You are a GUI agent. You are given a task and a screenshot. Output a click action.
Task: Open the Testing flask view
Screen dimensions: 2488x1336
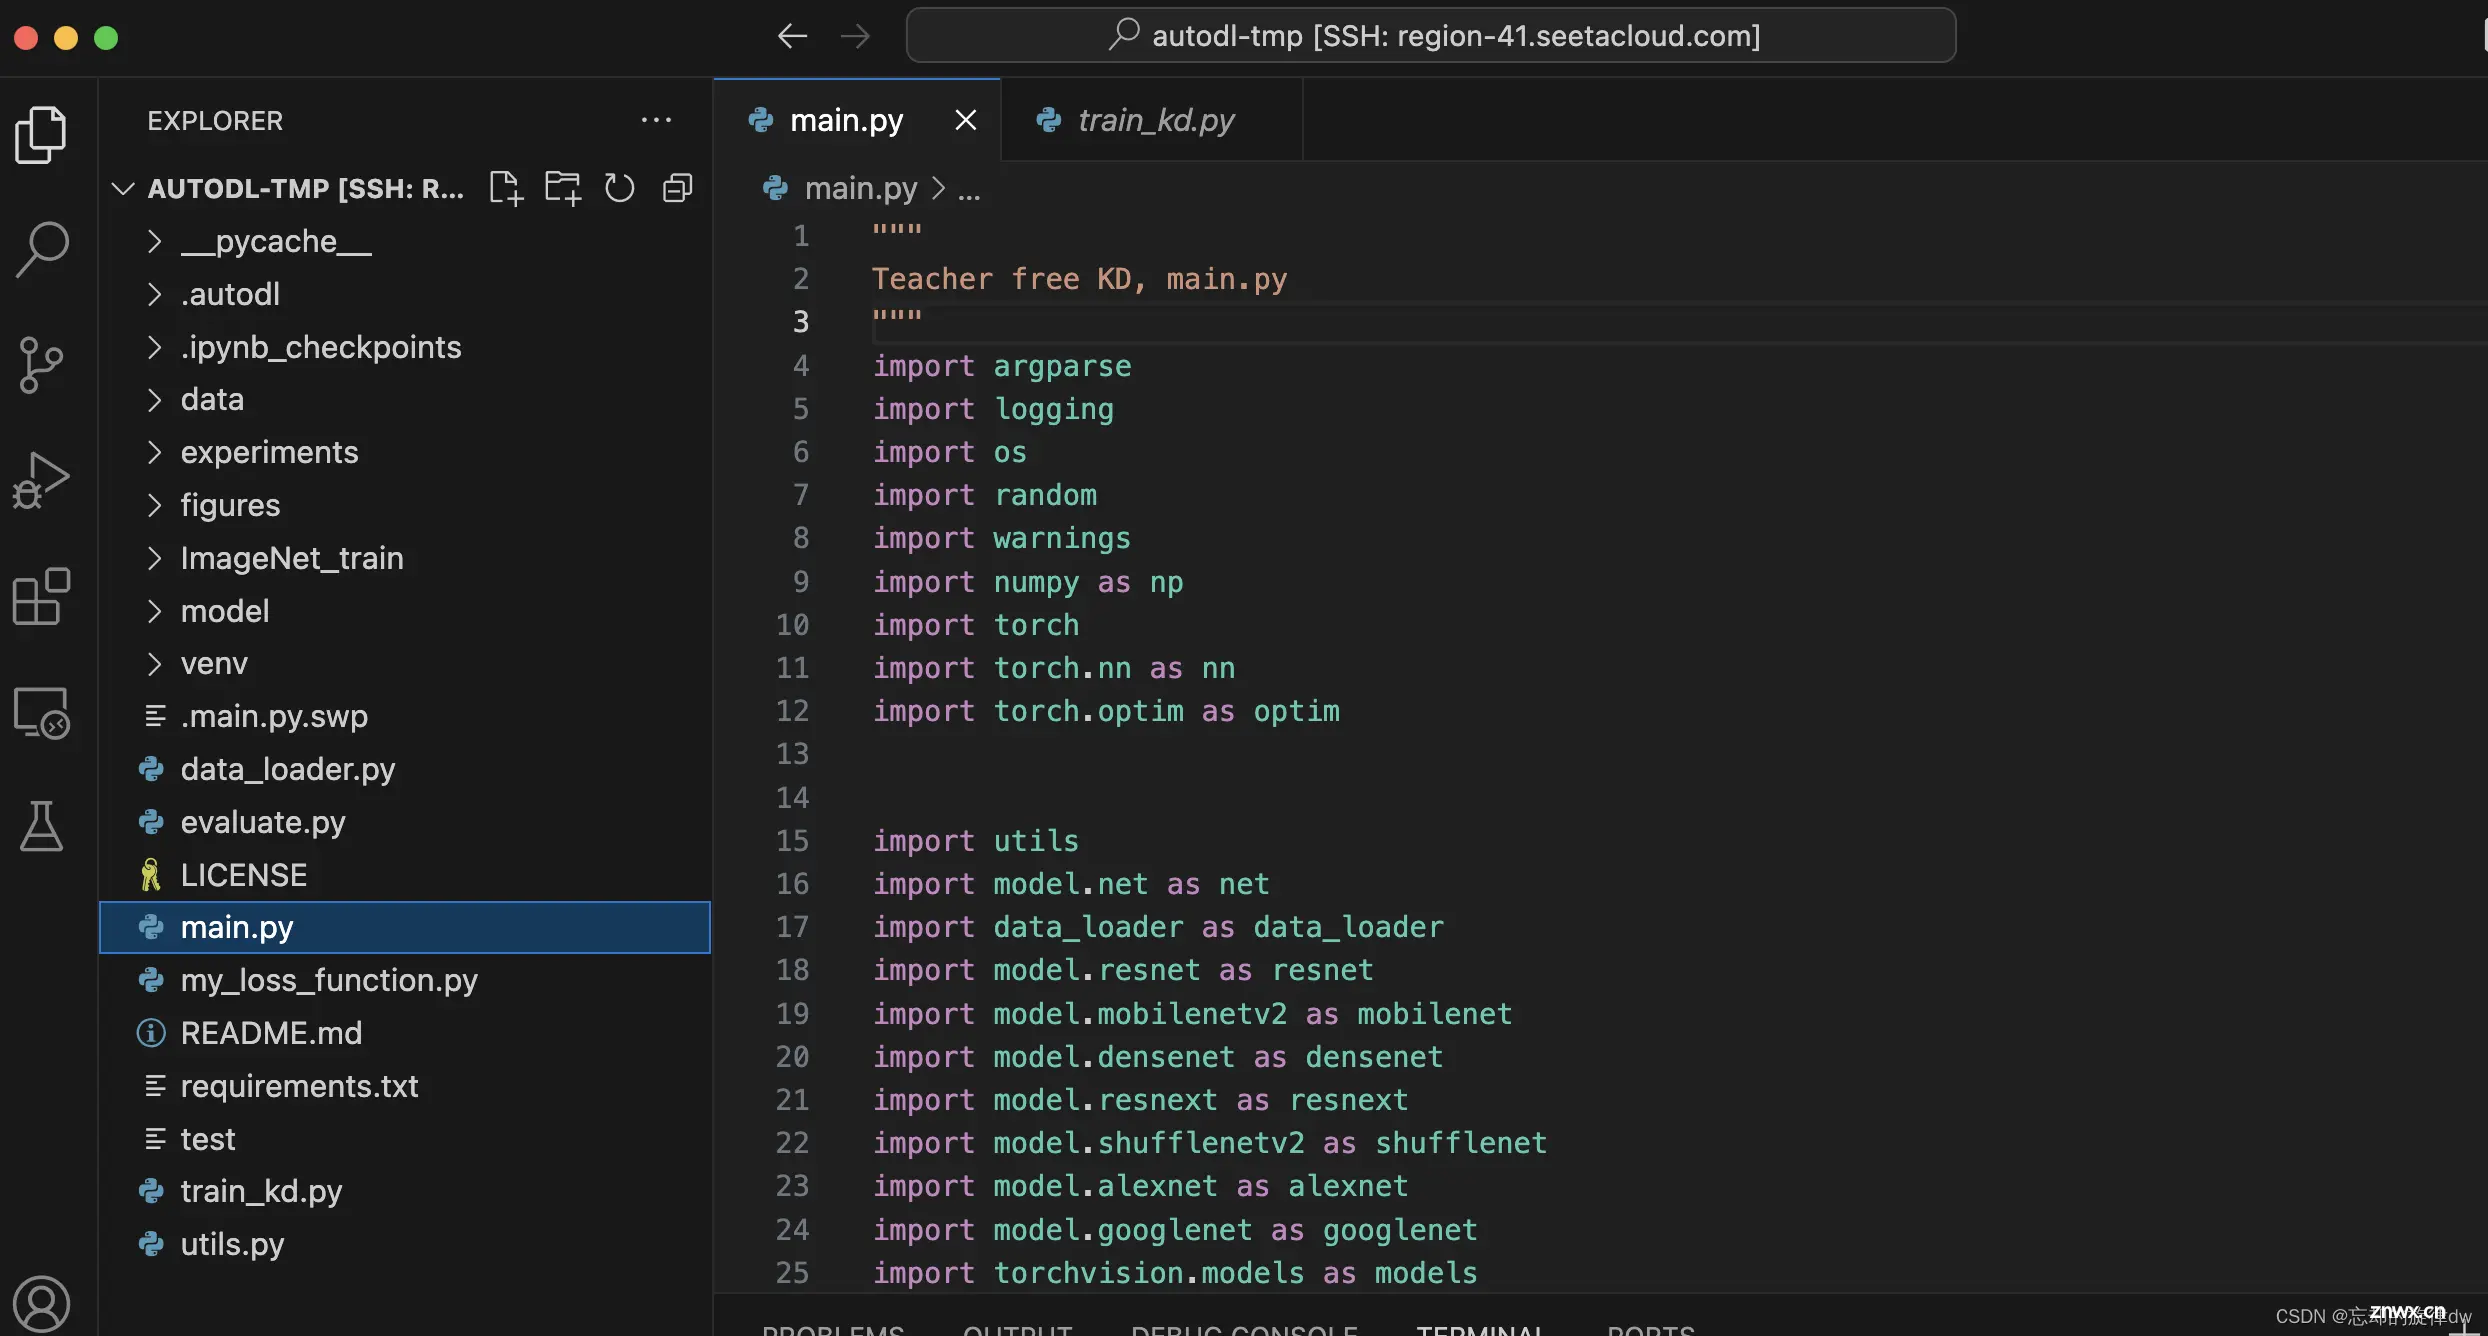(41, 827)
